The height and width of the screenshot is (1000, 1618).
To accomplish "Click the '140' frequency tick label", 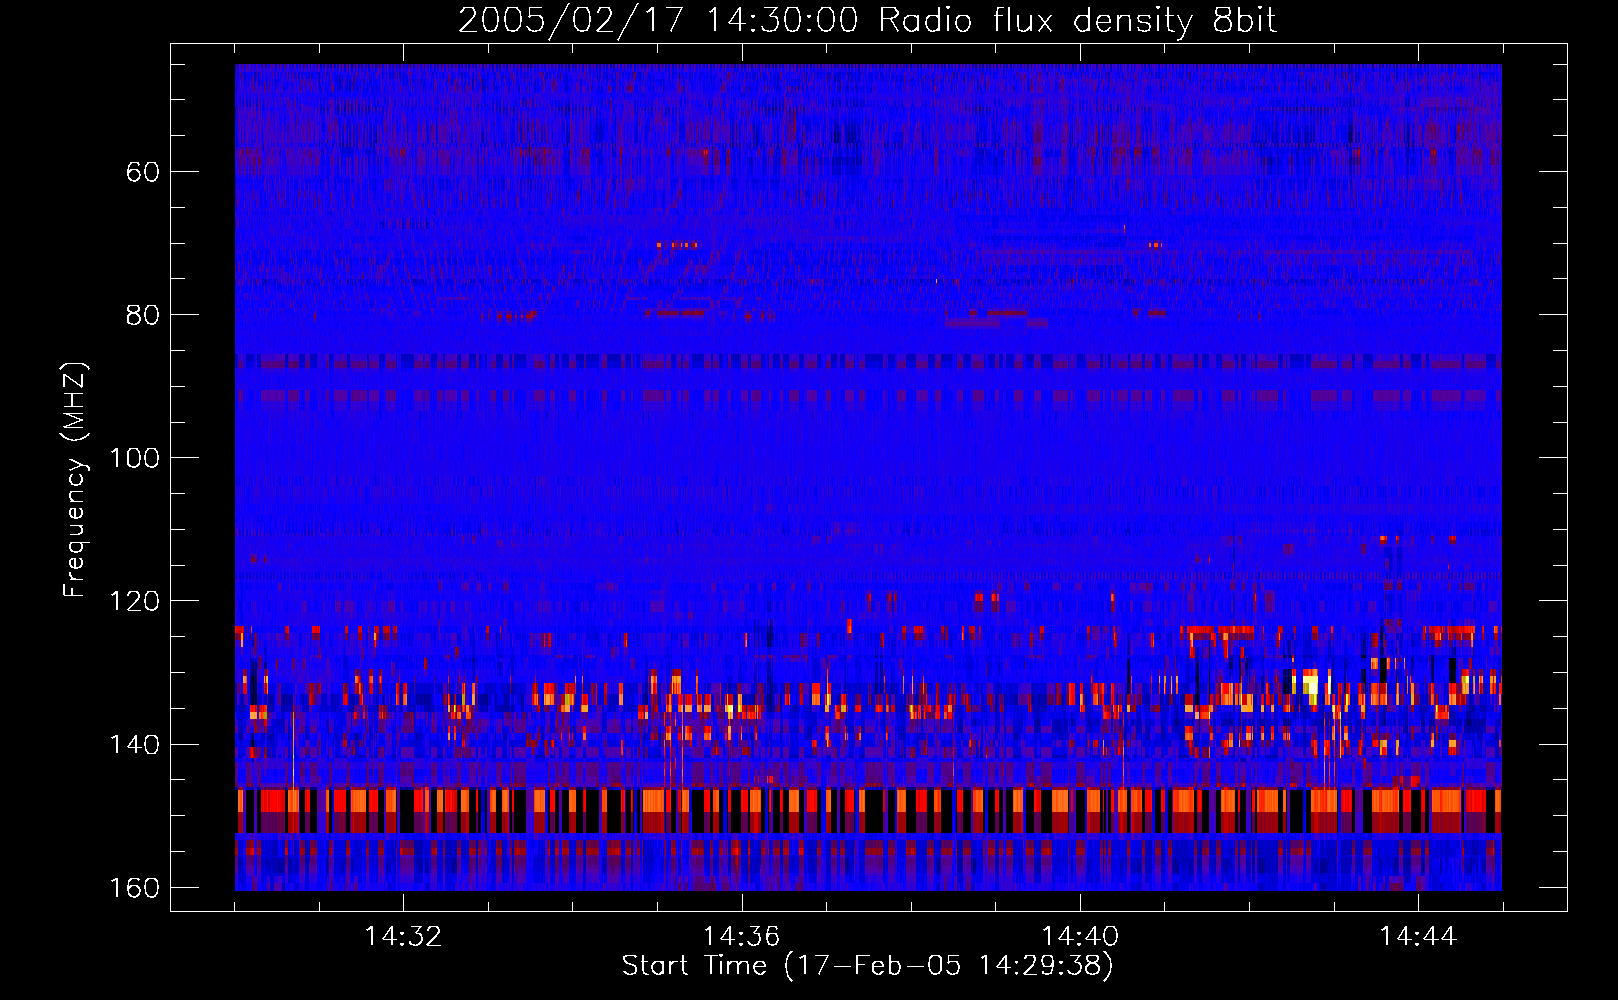I will [134, 745].
